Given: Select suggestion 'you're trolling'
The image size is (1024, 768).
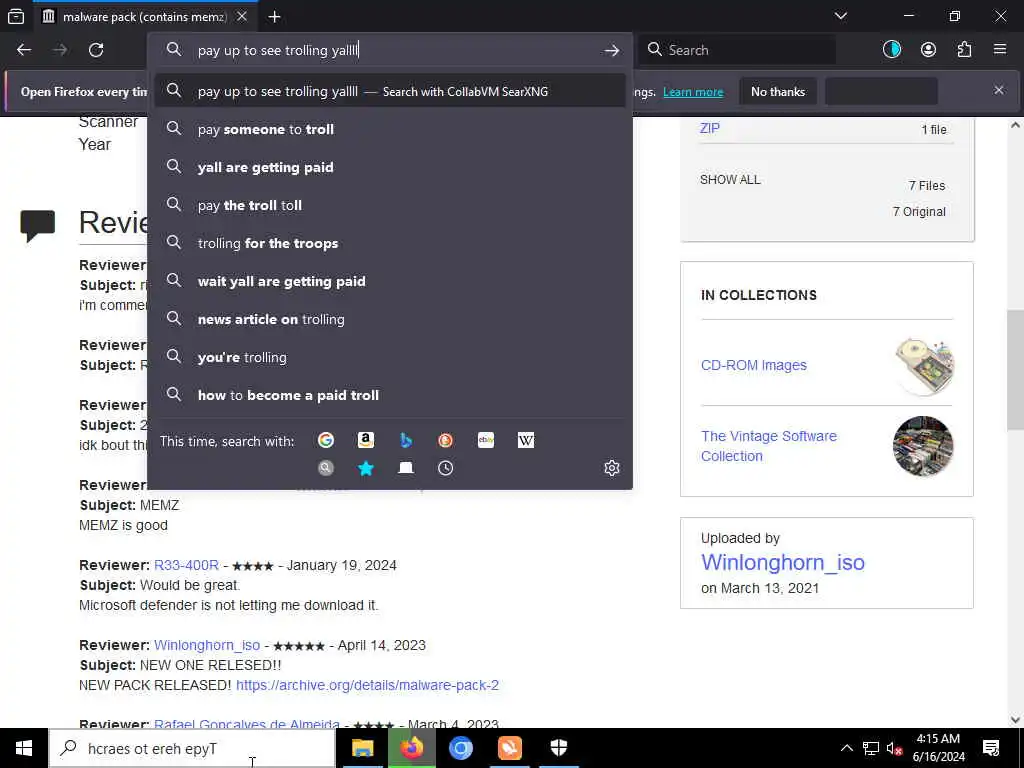Looking at the screenshot, I should click(x=390, y=357).
